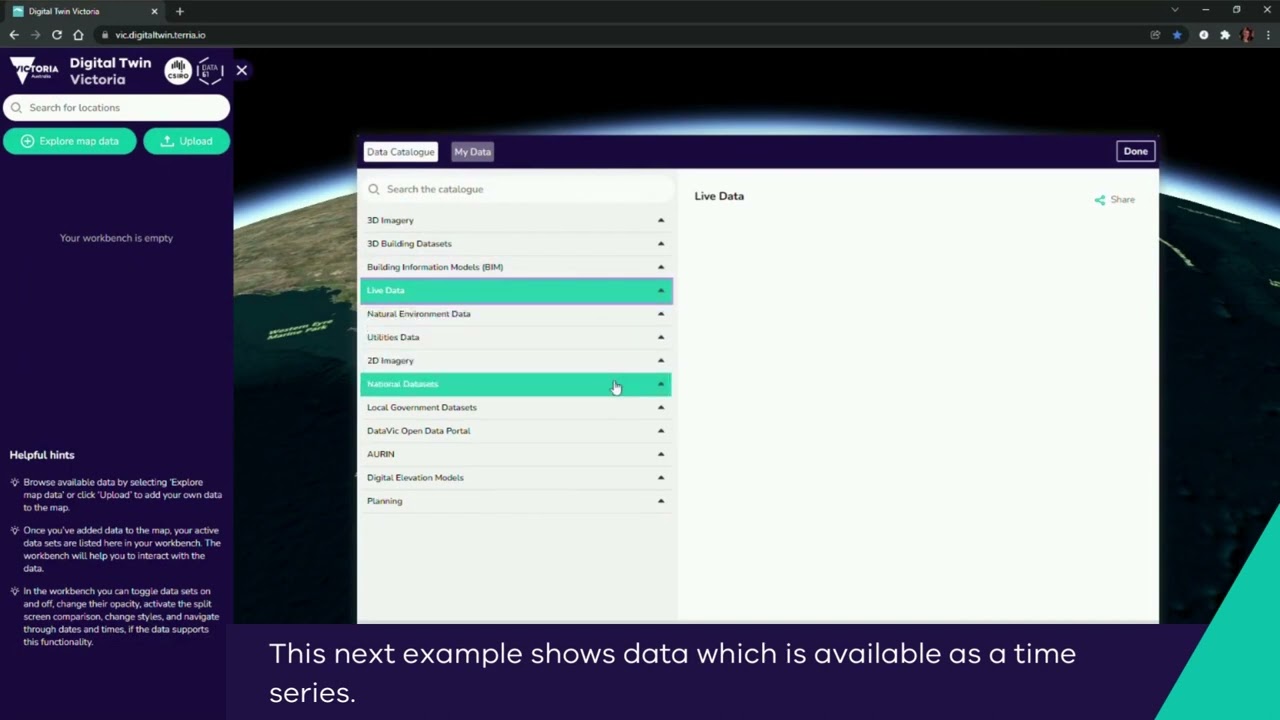The width and height of the screenshot is (1280, 720).
Task: Click the catalogue search magnifier icon
Action: [x=374, y=189]
